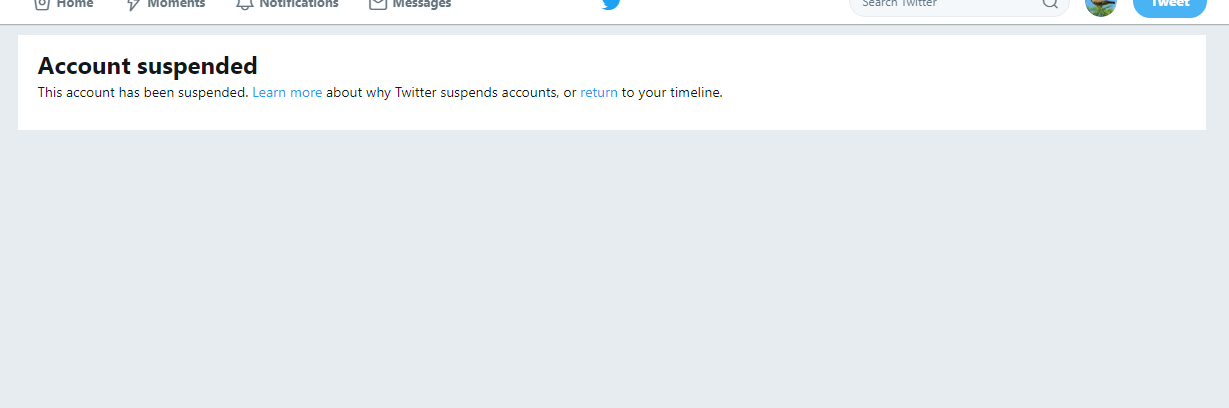Click the Home birdhouse icon

pos(42,4)
